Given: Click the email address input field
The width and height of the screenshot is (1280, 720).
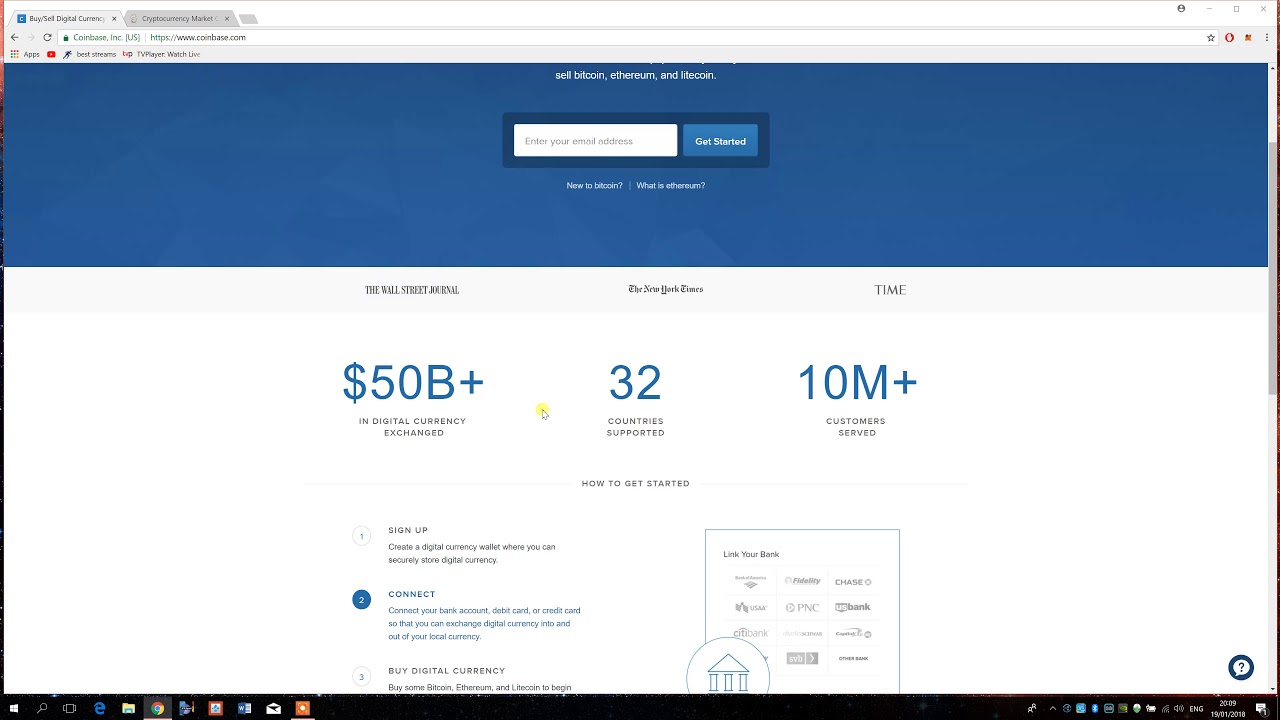Looking at the screenshot, I should [595, 141].
